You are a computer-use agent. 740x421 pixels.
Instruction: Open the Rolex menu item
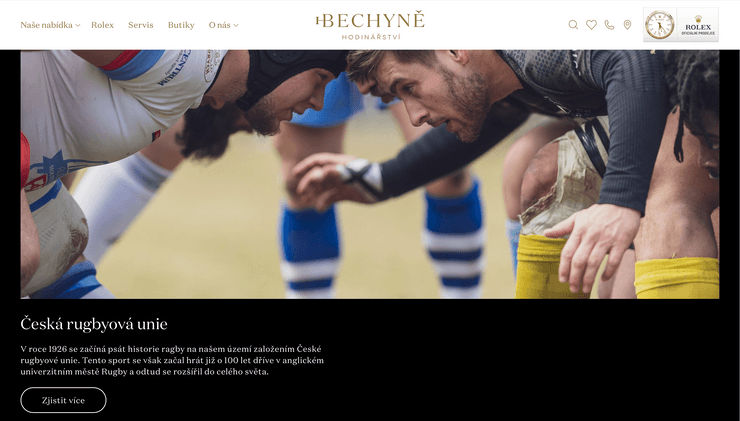tap(102, 25)
